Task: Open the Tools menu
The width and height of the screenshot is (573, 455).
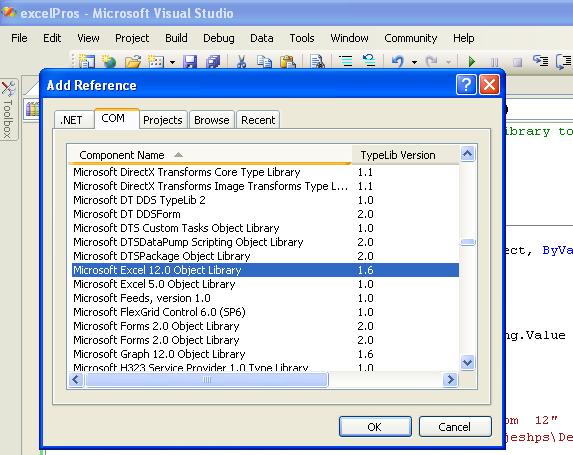Action: click(302, 38)
